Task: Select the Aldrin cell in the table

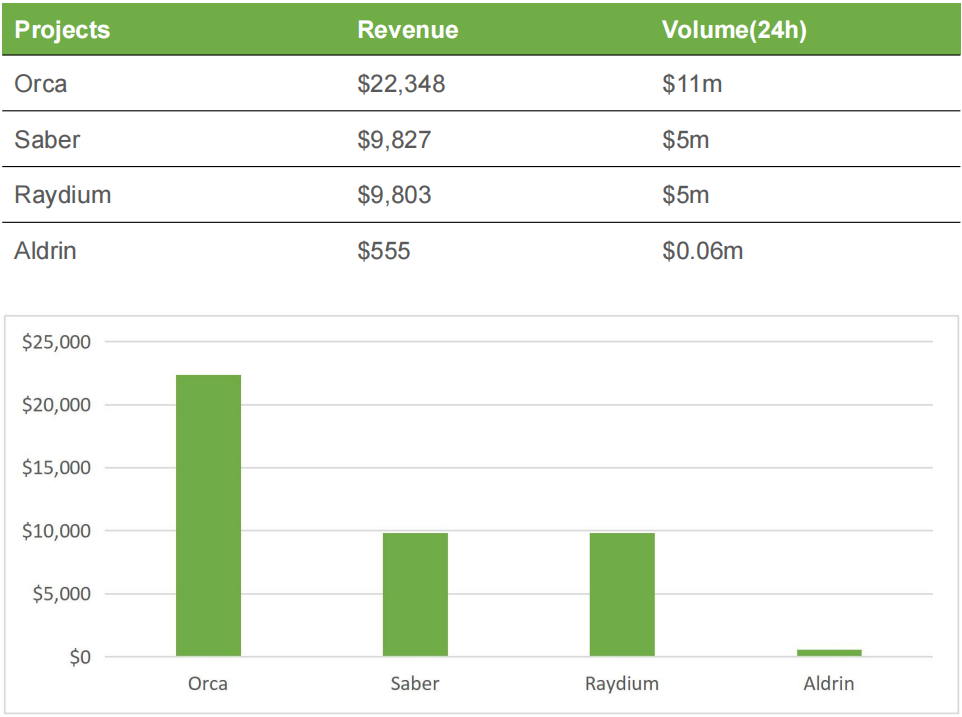Action: 45,251
